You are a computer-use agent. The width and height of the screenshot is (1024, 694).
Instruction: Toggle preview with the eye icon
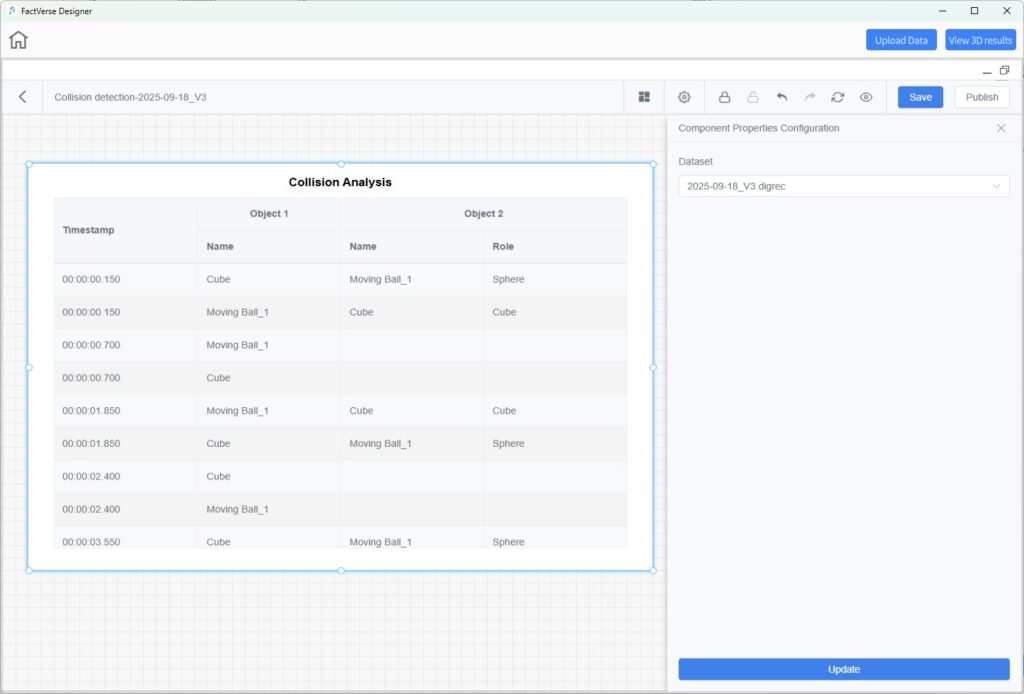coord(866,97)
